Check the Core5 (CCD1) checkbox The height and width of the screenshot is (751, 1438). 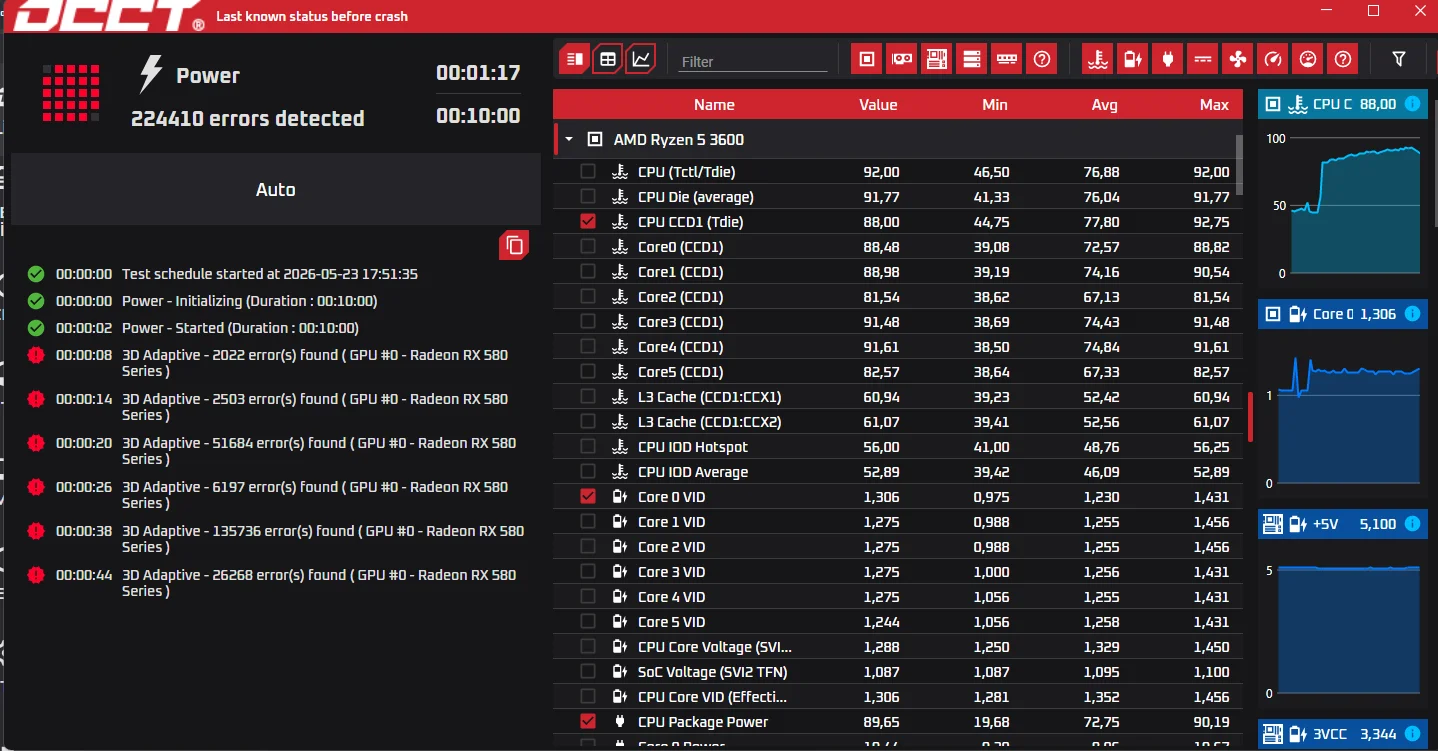588,372
